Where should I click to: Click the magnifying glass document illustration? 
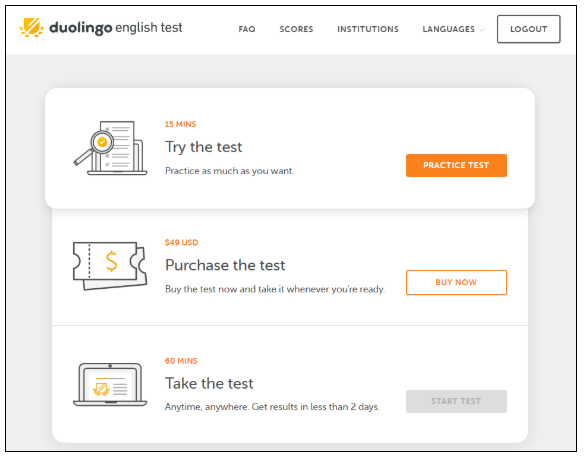(x=110, y=148)
